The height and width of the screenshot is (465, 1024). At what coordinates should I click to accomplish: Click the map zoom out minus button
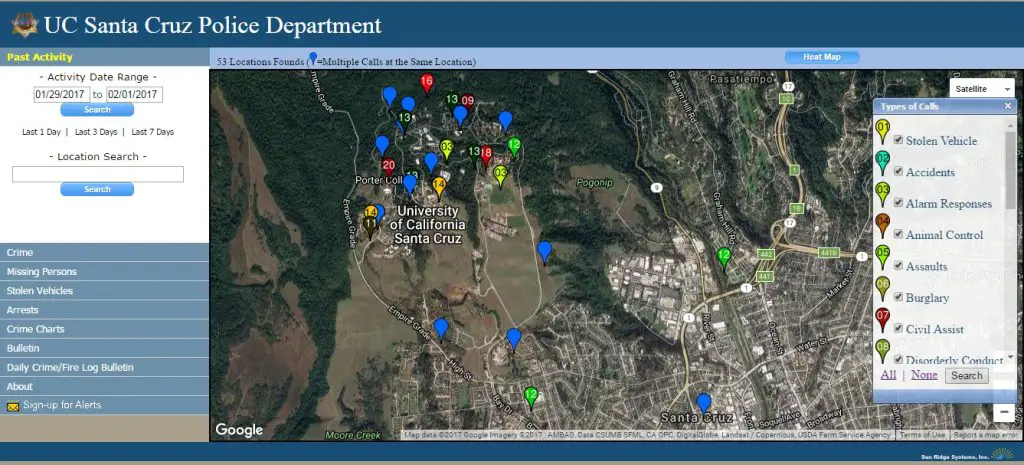point(1004,412)
